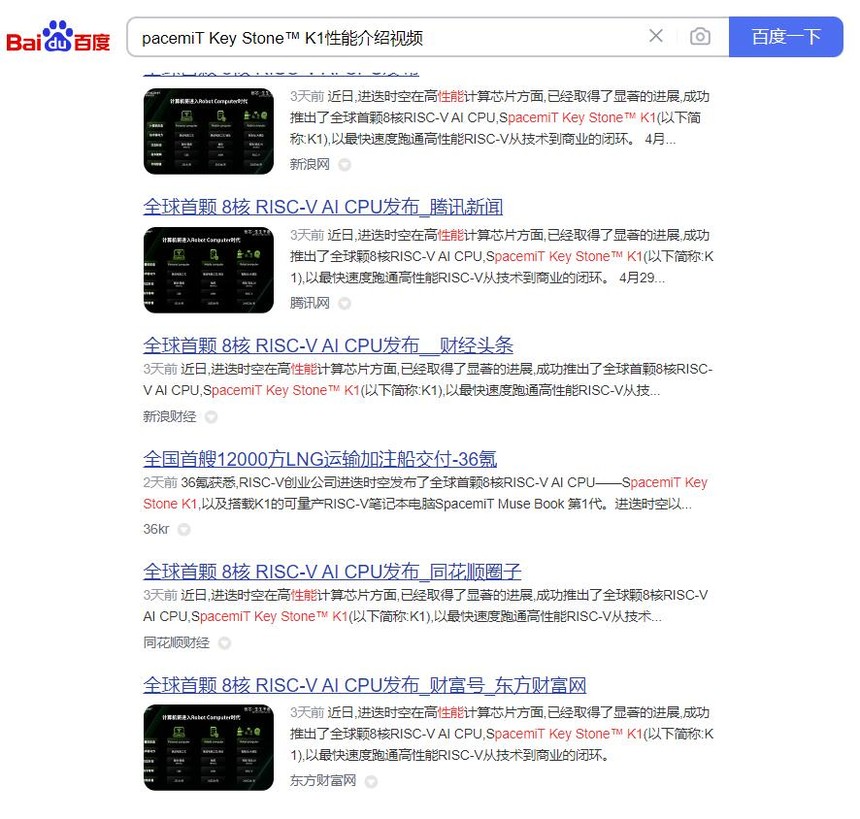The height and width of the screenshot is (819, 860).
Task: Open the 腾讯新闻 RISC-V AI CPU result title
Action: 323,207
